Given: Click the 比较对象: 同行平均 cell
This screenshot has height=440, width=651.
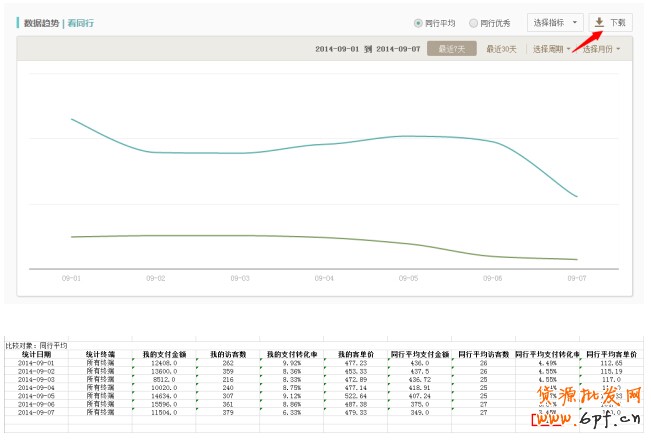Looking at the screenshot, I should (x=36, y=346).
